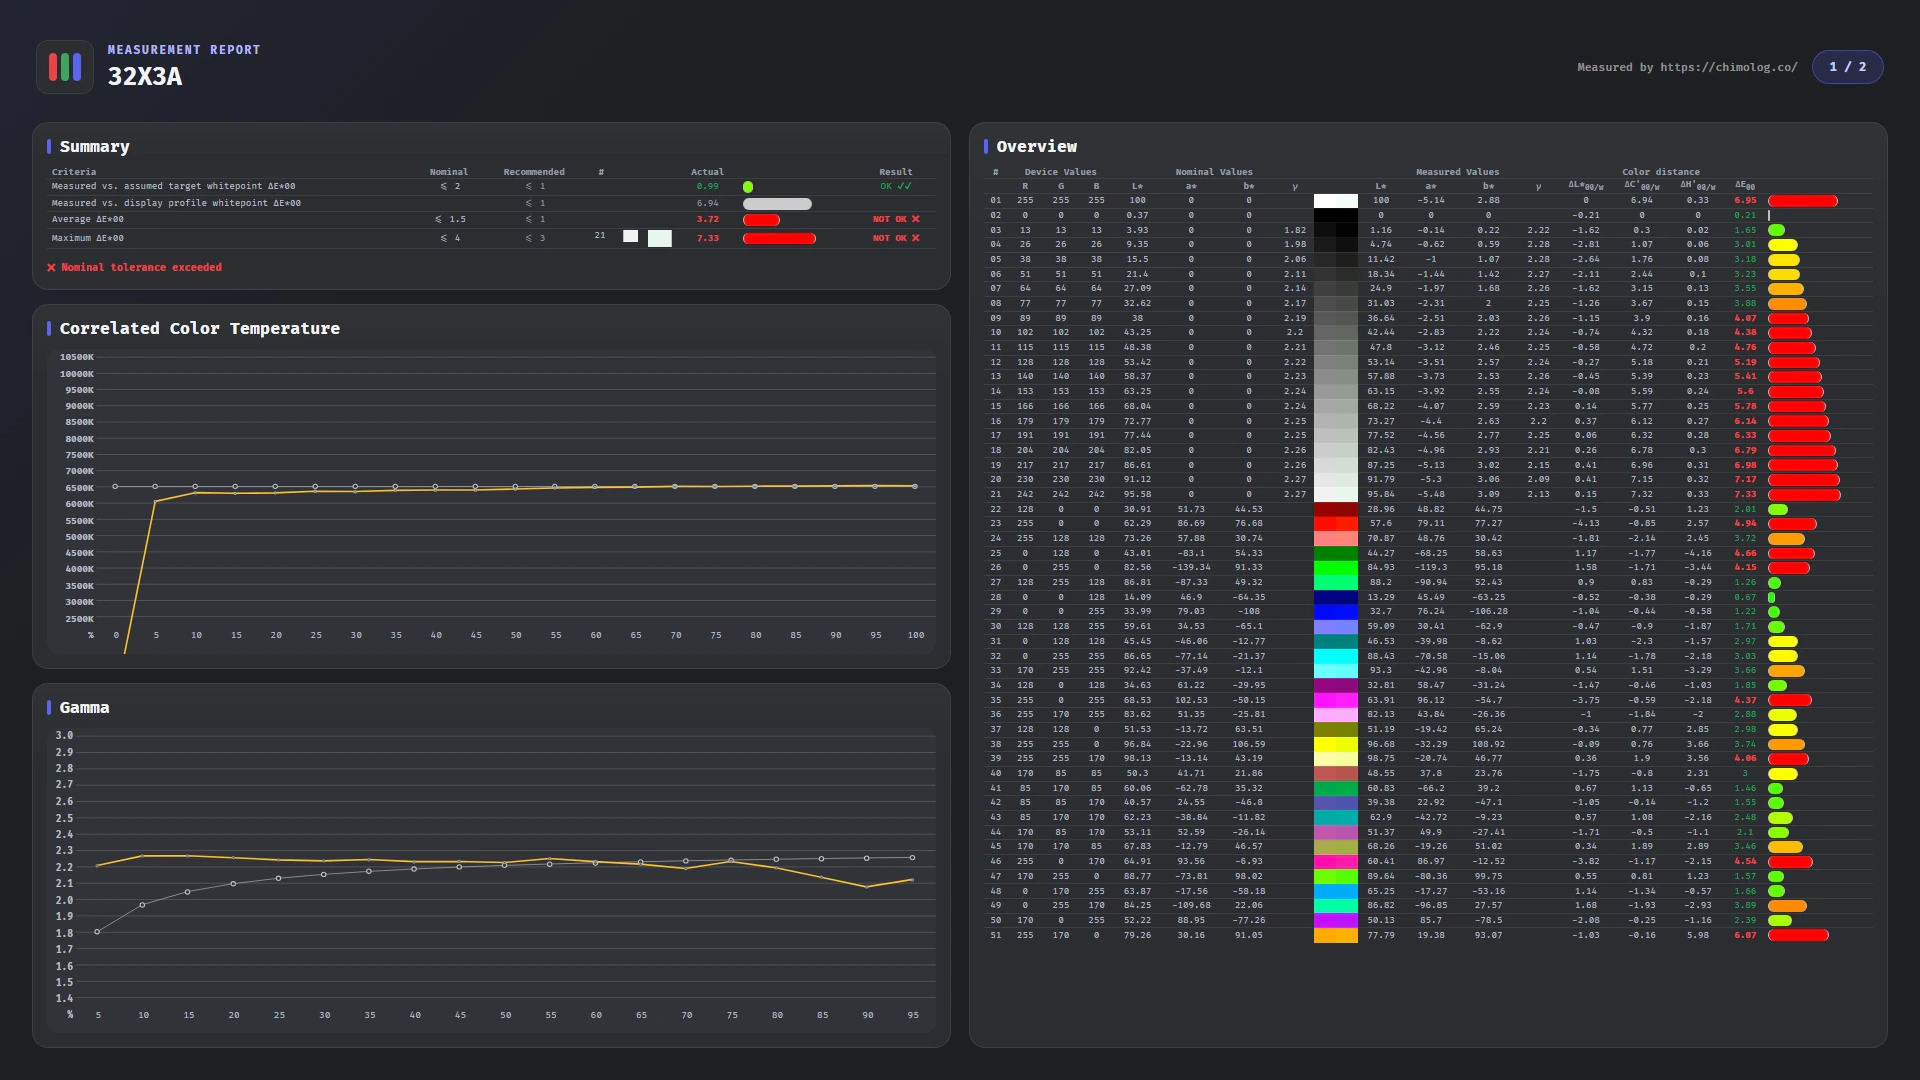Click the Actual column header in Summary

click(707, 172)
